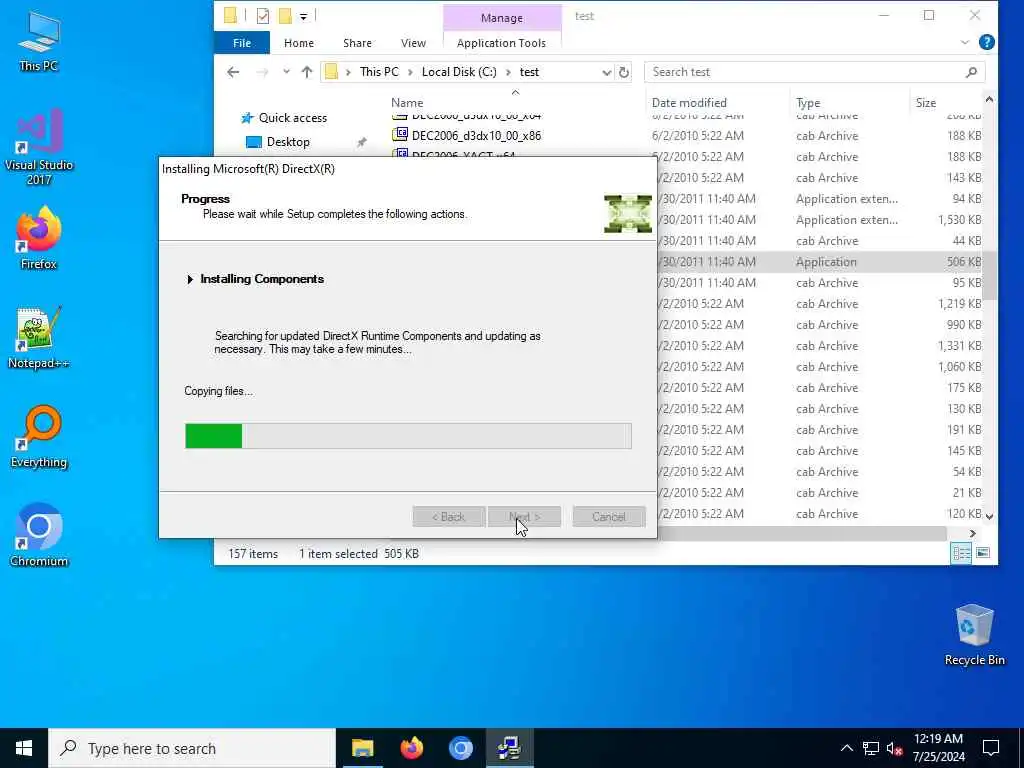Screen dimensions: 1024x768
Task: Refresh the test folder view
Action: point(624,72)
